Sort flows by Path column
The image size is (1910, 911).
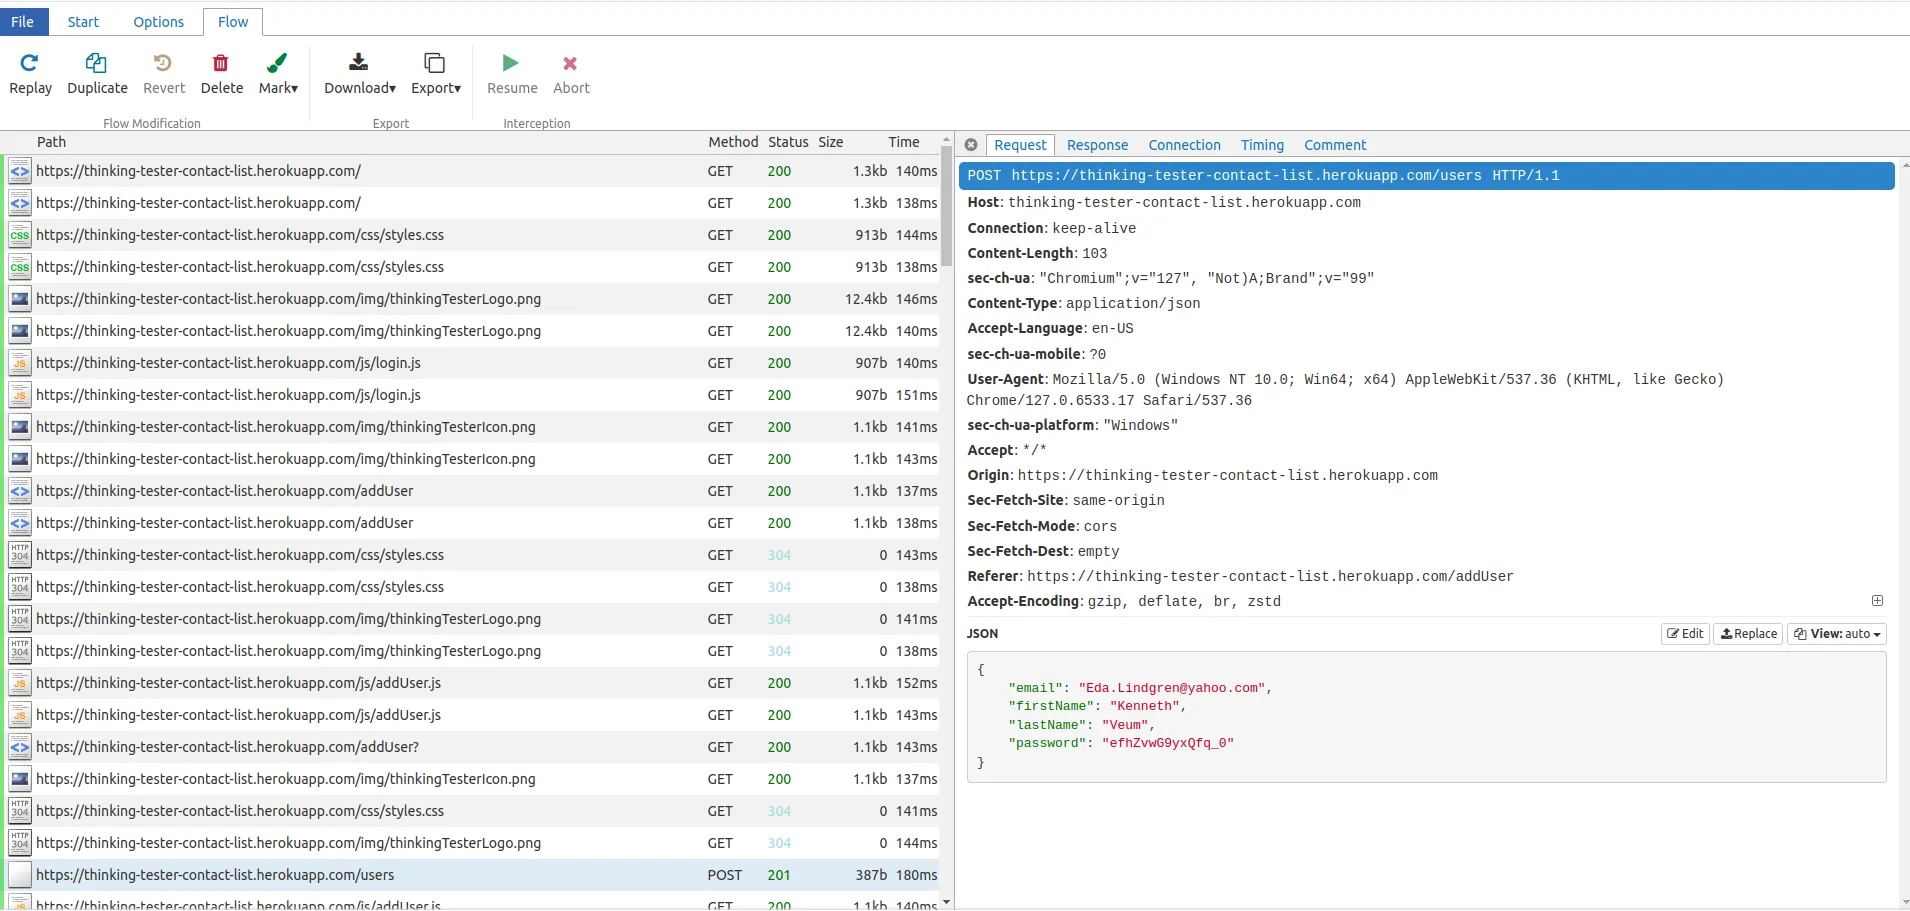[51, 142]
